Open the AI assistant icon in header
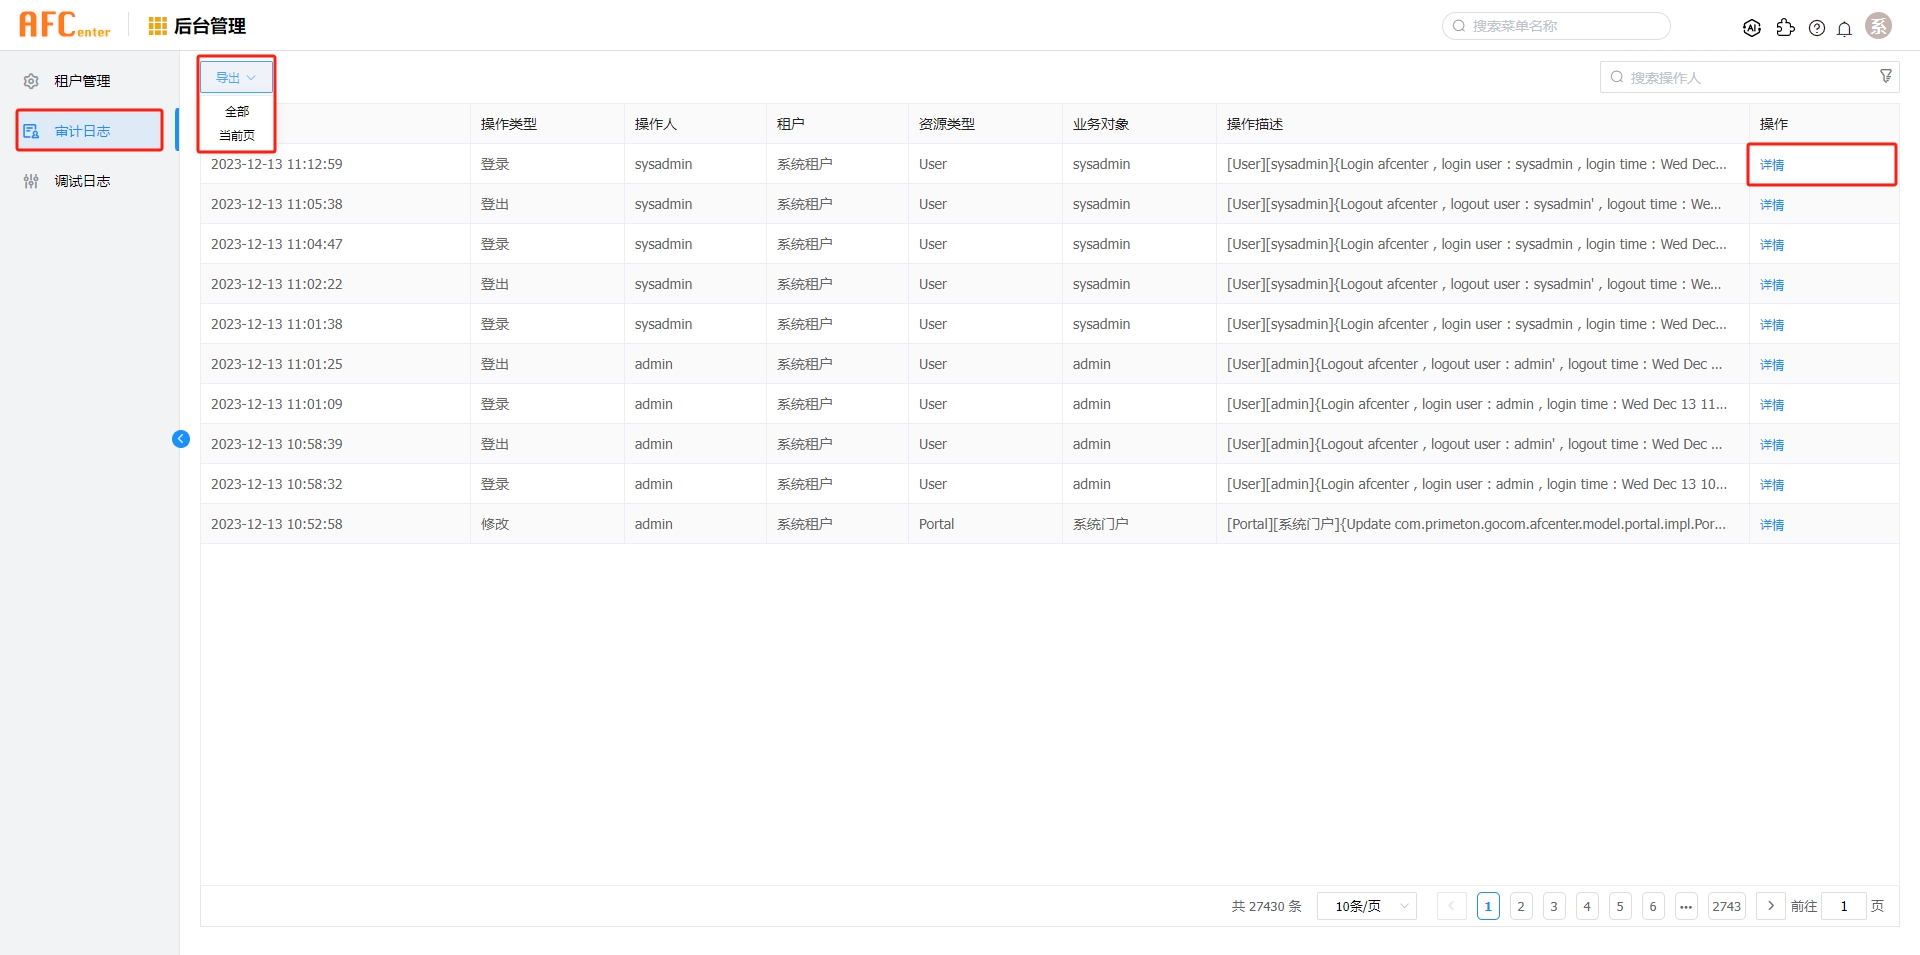The image size is (1920, 955). click(x=1751, y=28)
